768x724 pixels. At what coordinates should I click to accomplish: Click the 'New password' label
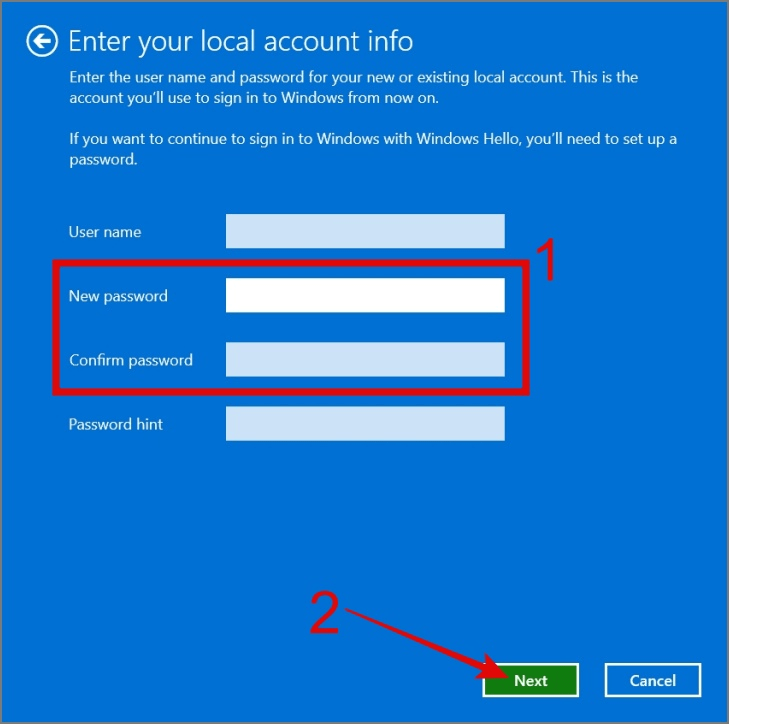(x=118, y=296)
